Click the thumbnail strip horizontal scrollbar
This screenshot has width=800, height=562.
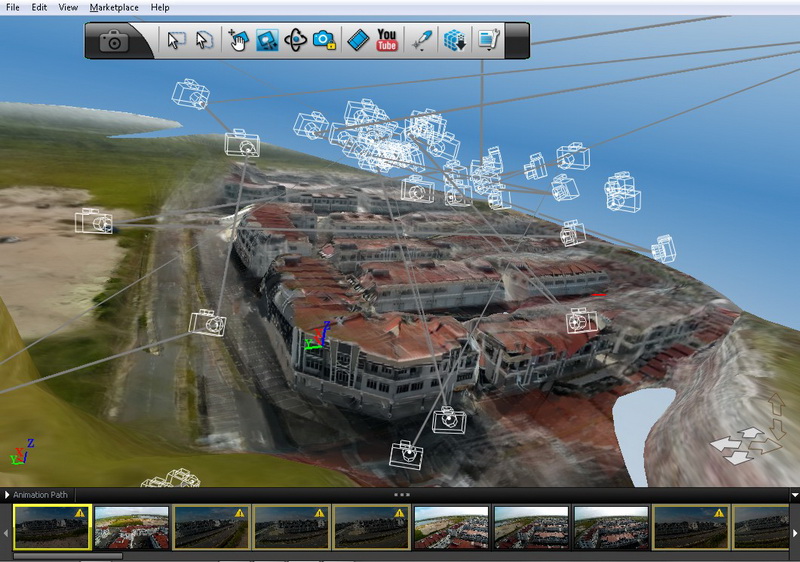[80, 556]
